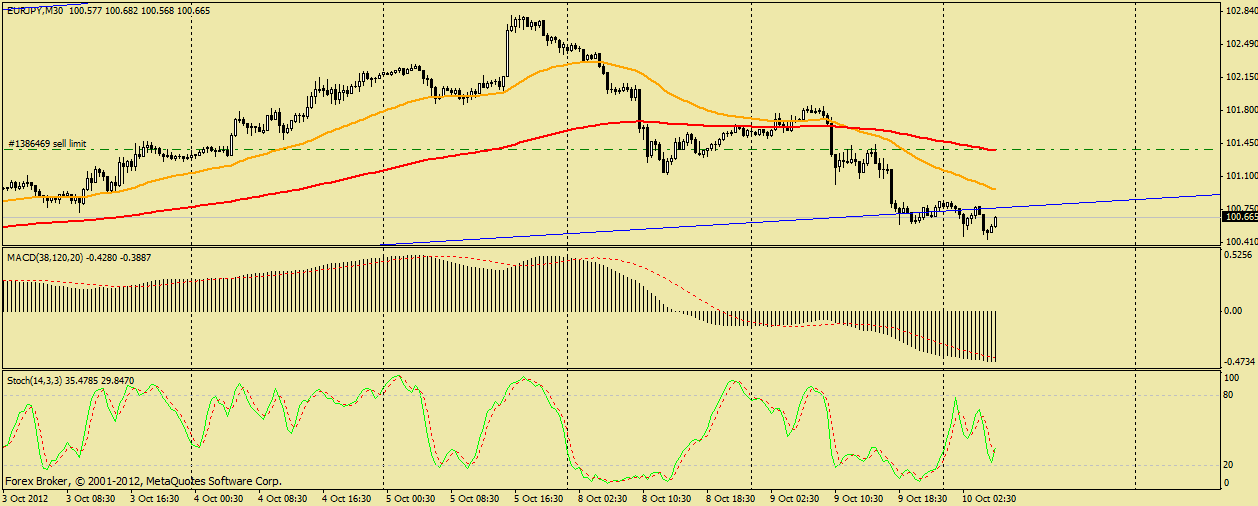1258x506 pixels.
Task: Click the 102.150 price axis label
Action: click(1240, 77)
